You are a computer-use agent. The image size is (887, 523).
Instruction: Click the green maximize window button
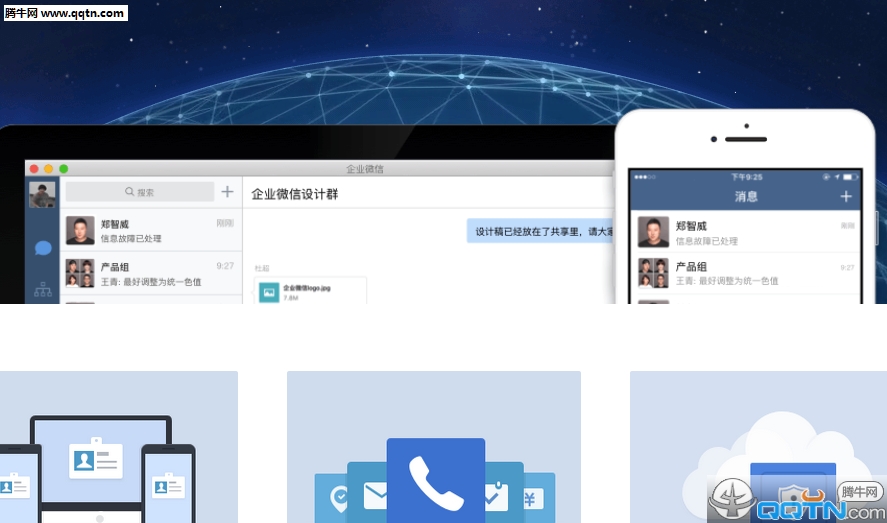point(63,168)
